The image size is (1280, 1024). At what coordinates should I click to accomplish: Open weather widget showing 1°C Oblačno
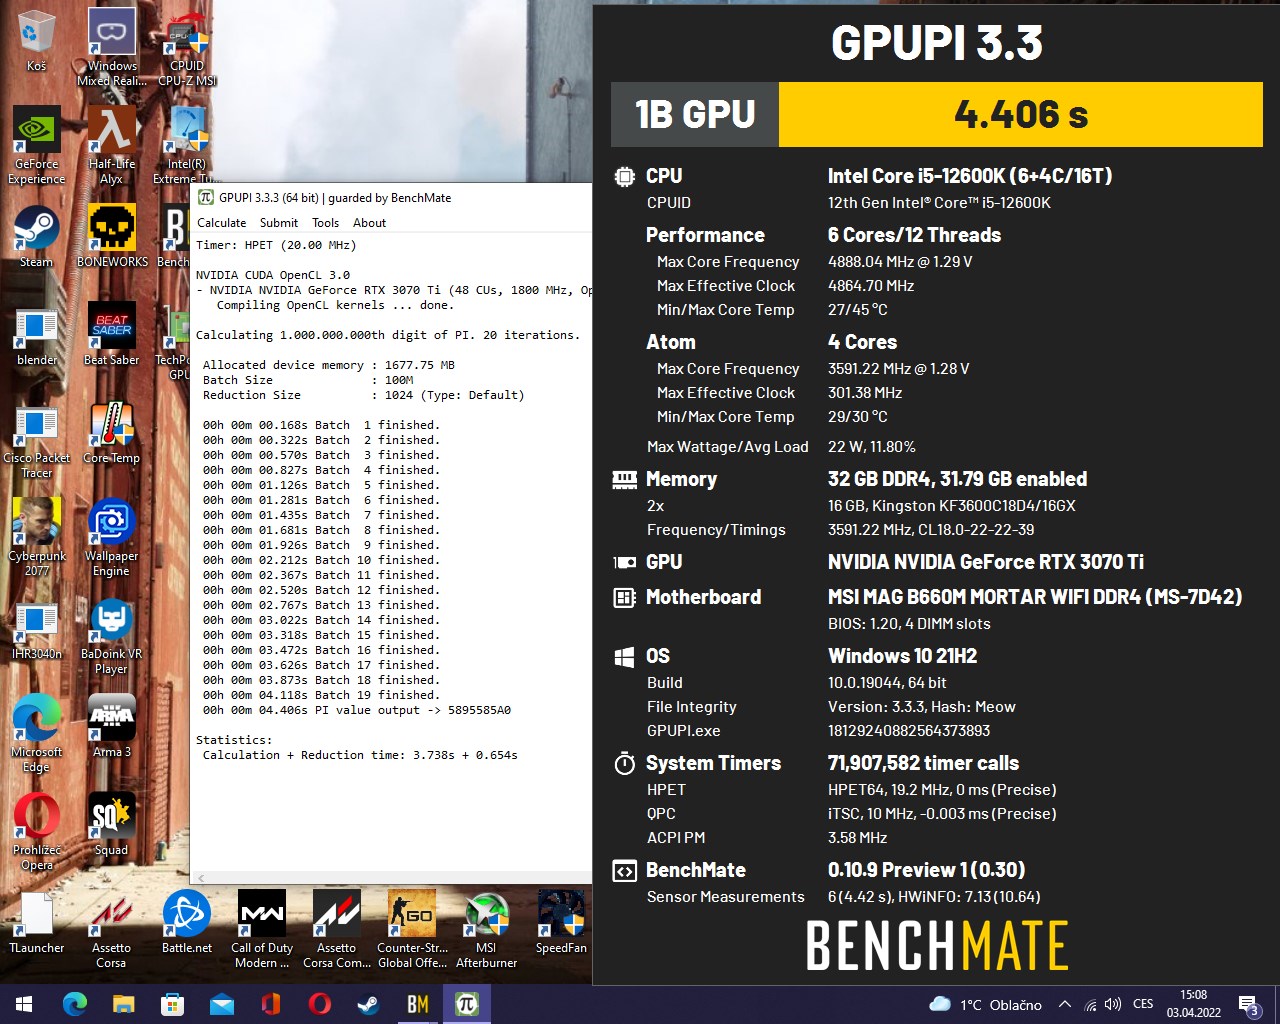click(985, 1004)
